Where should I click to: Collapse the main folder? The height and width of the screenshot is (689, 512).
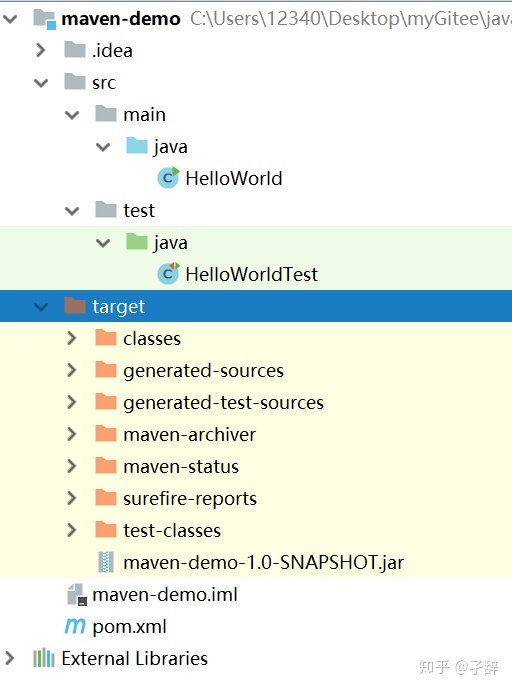click(x=72, y=115)
